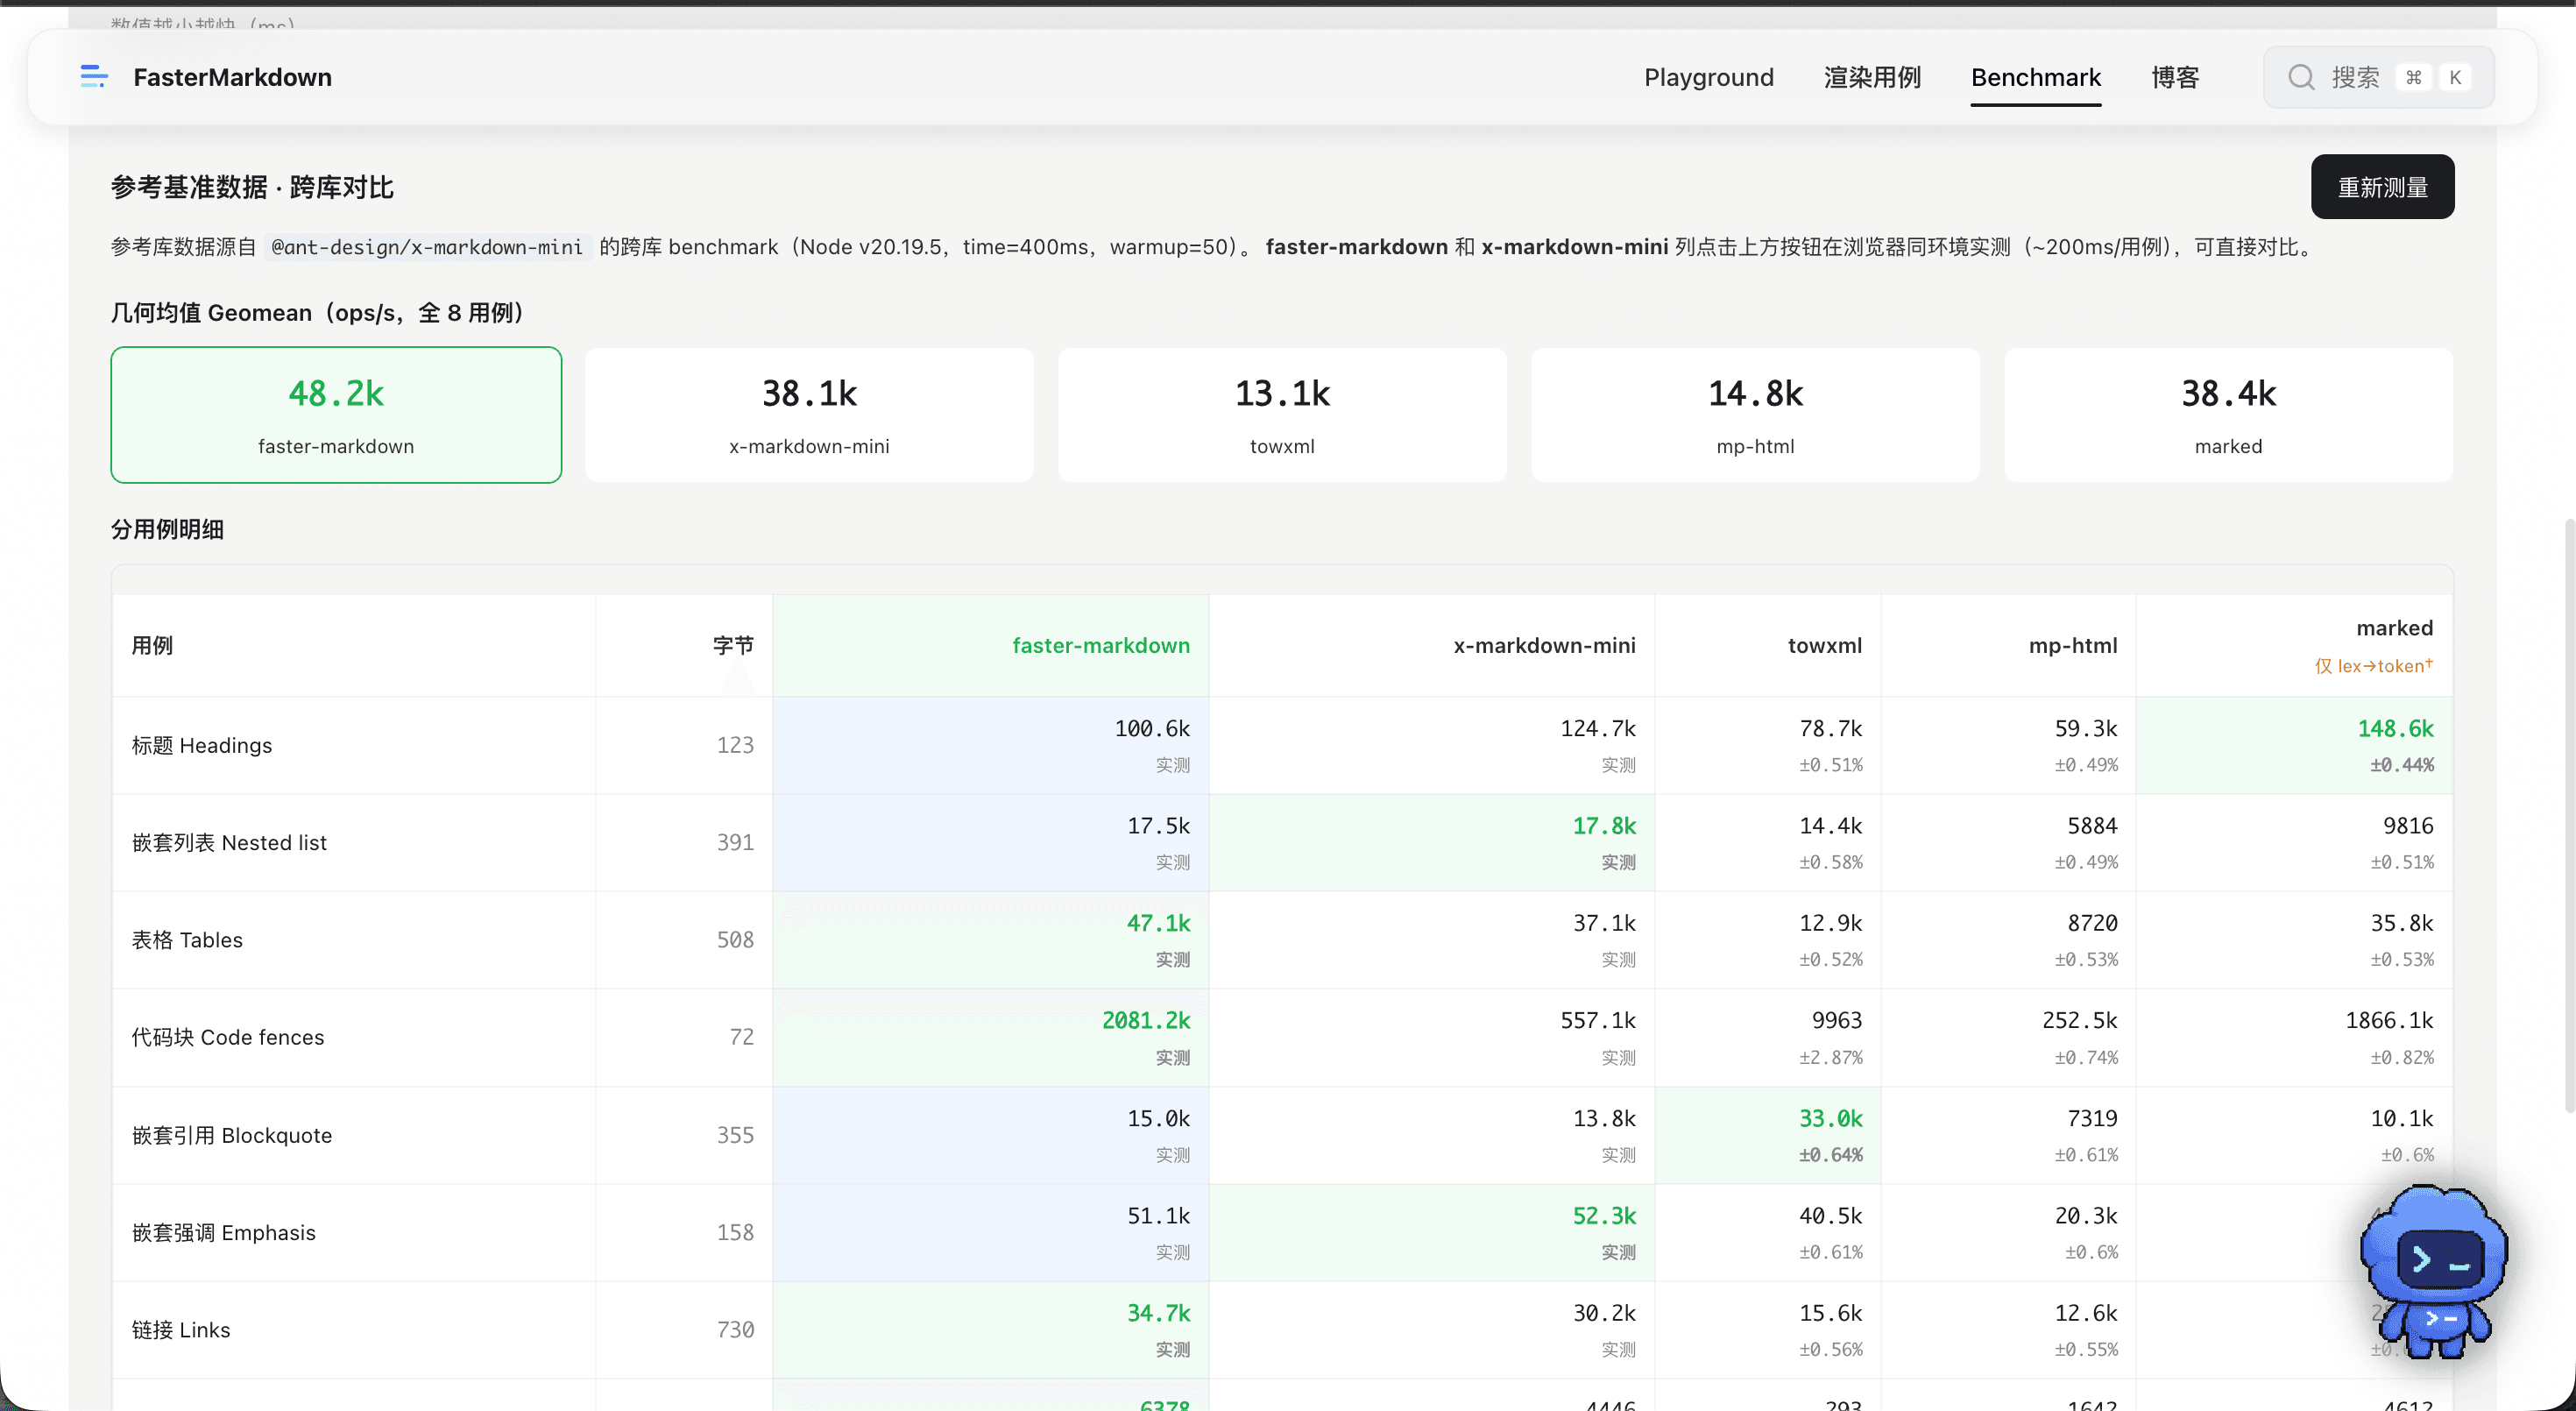Click the 252.5k mp-html Code fences value
Viewport: 2576px width, 1411px height.
2080,1020
